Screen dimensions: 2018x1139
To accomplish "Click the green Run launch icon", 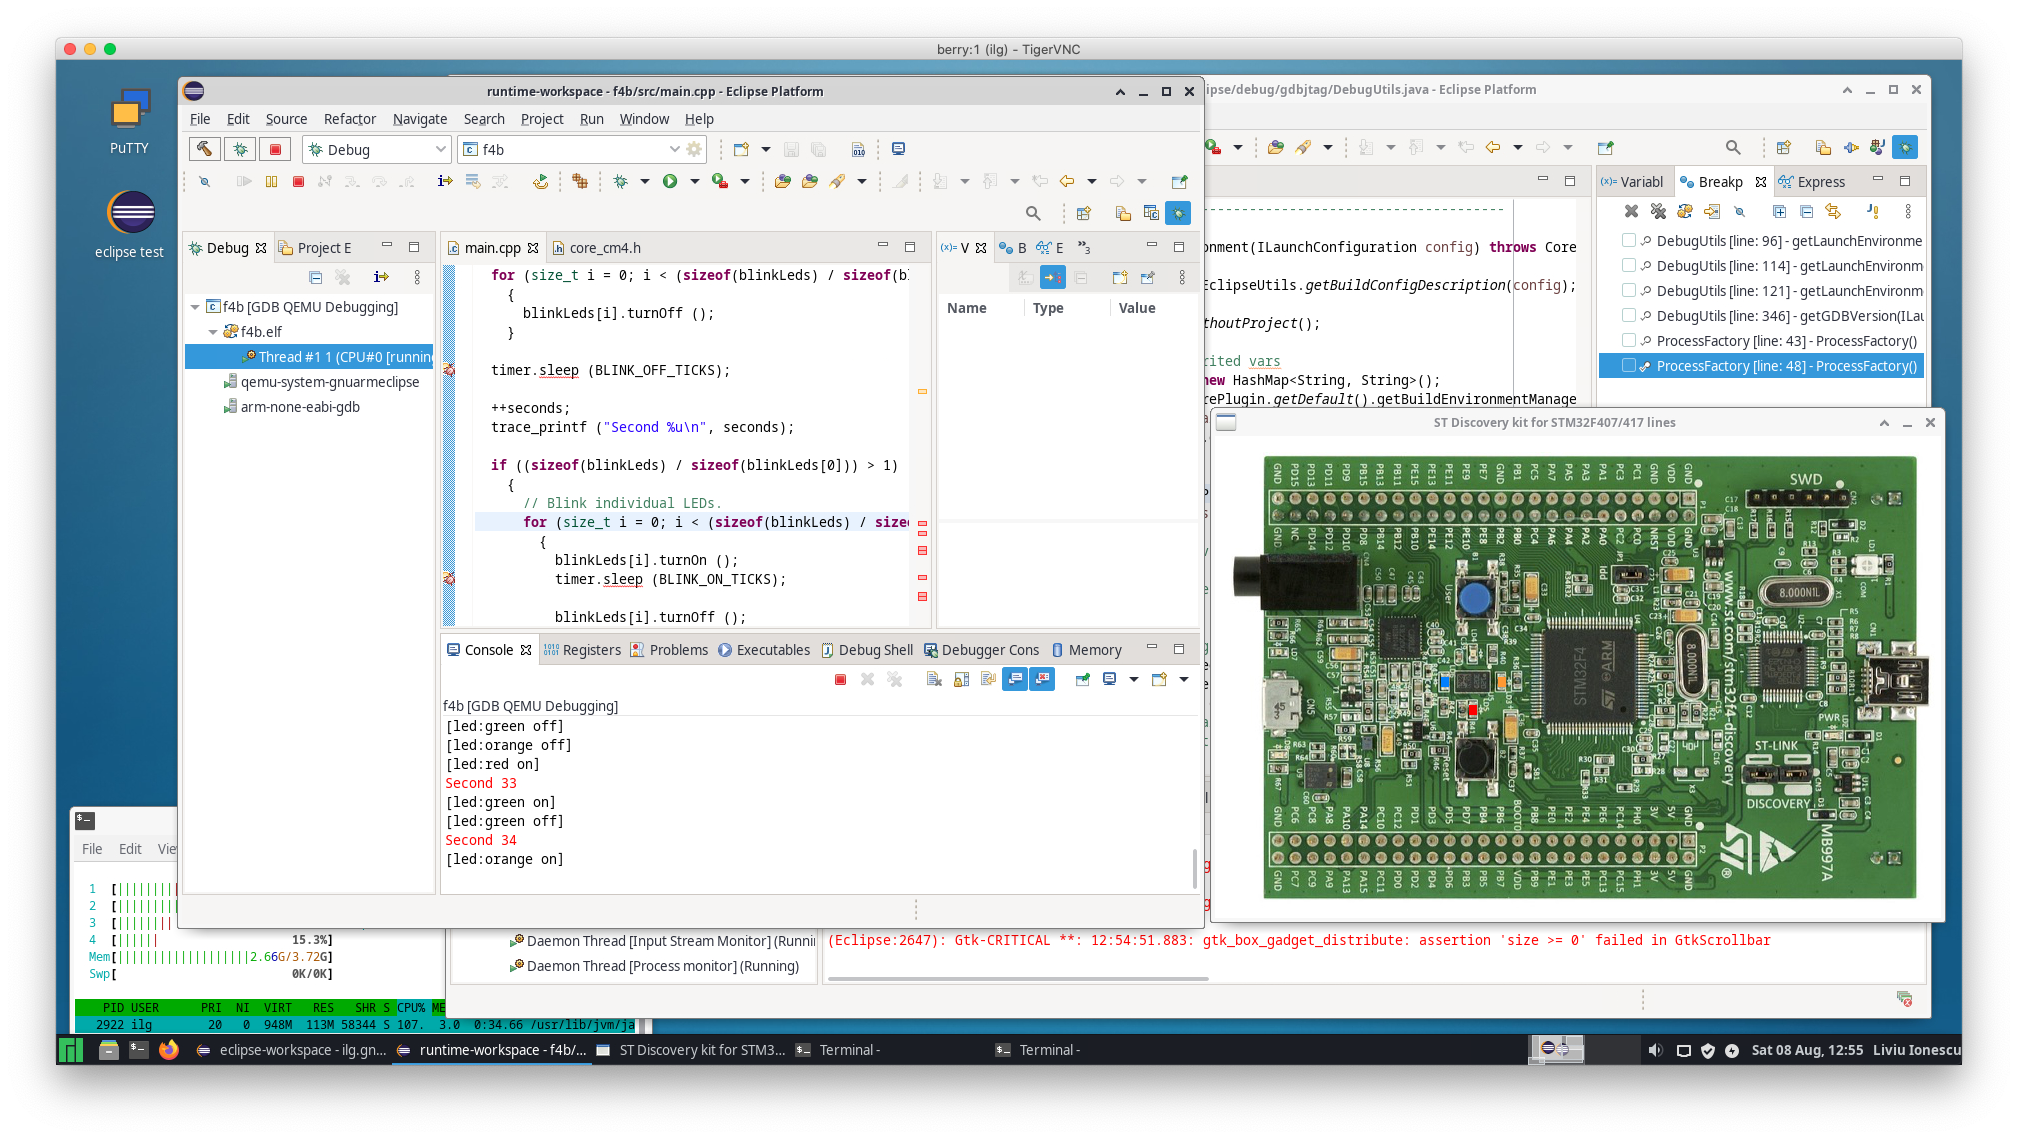I will 670,181.
